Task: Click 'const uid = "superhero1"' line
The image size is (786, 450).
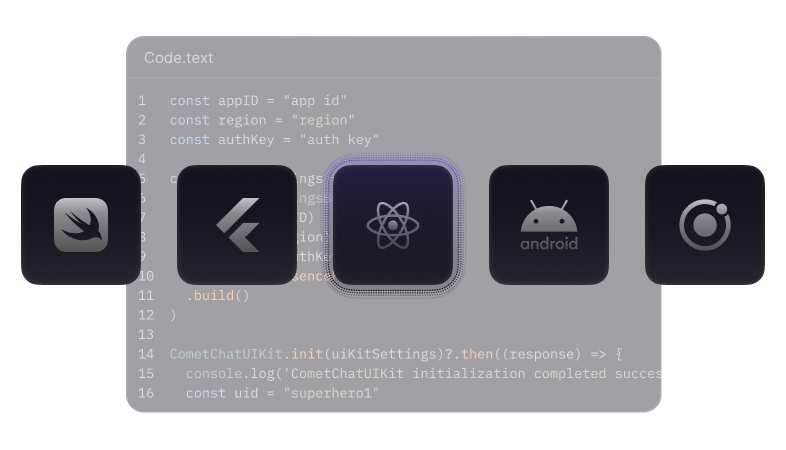Action: click(x=282, y=393)
